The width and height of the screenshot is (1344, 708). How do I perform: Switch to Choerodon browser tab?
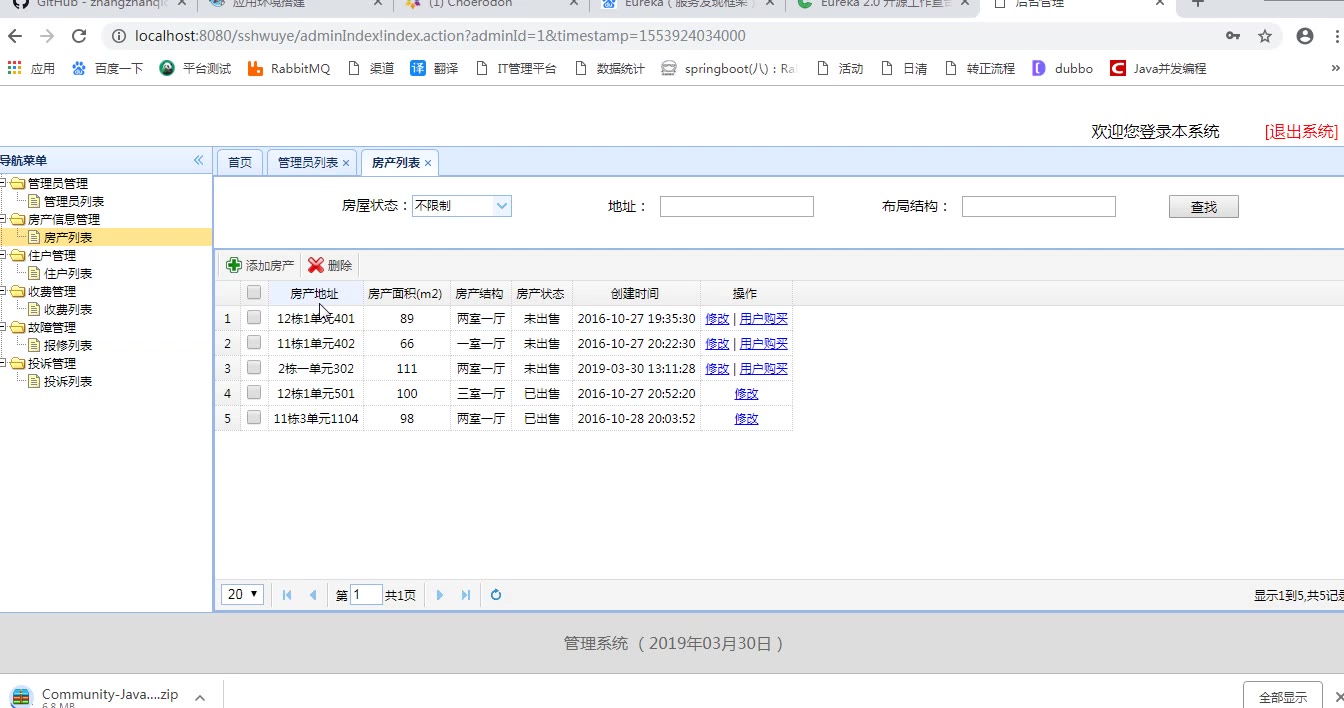pos(490,4)
